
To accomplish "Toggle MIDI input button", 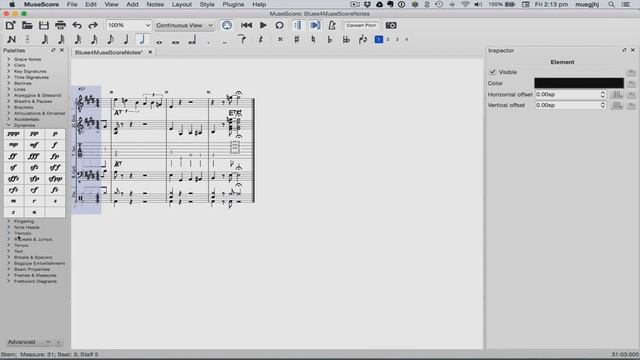I will 227,25.
